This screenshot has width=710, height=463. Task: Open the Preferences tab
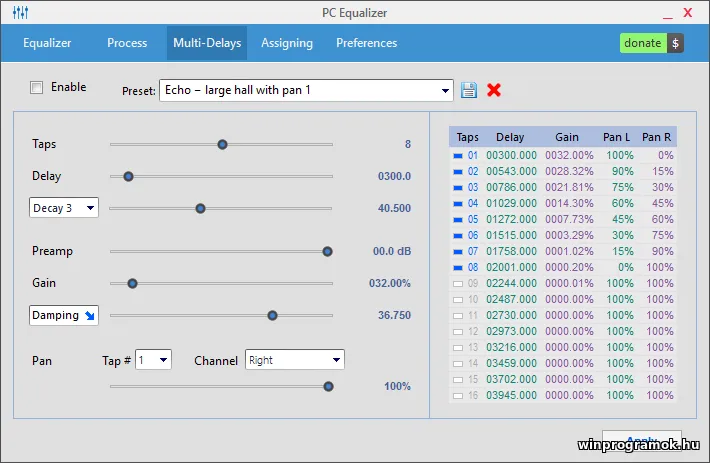(366, 43)
